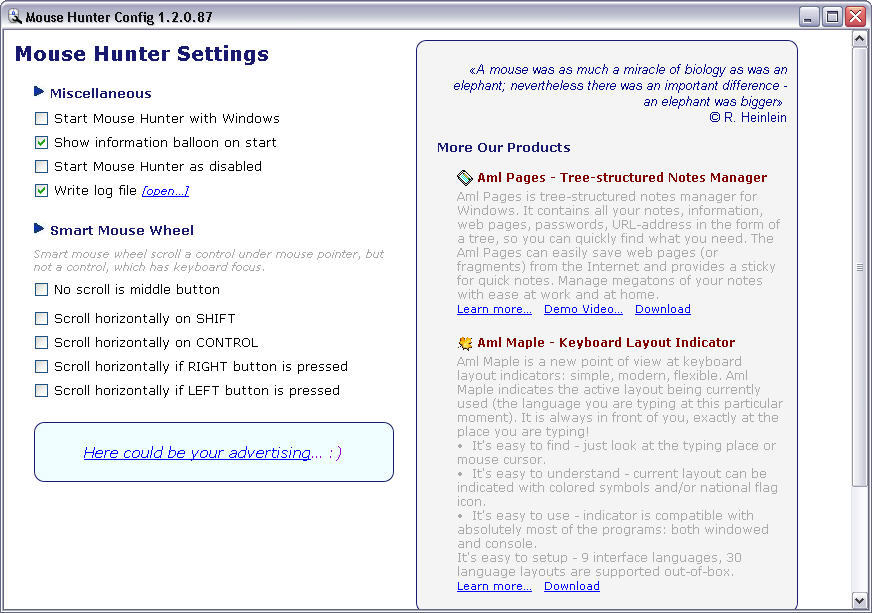Click the Aml Maple leaf icon
Image resolution: width=872 pixels, height=613 pixels.
[x=464, y=343]
